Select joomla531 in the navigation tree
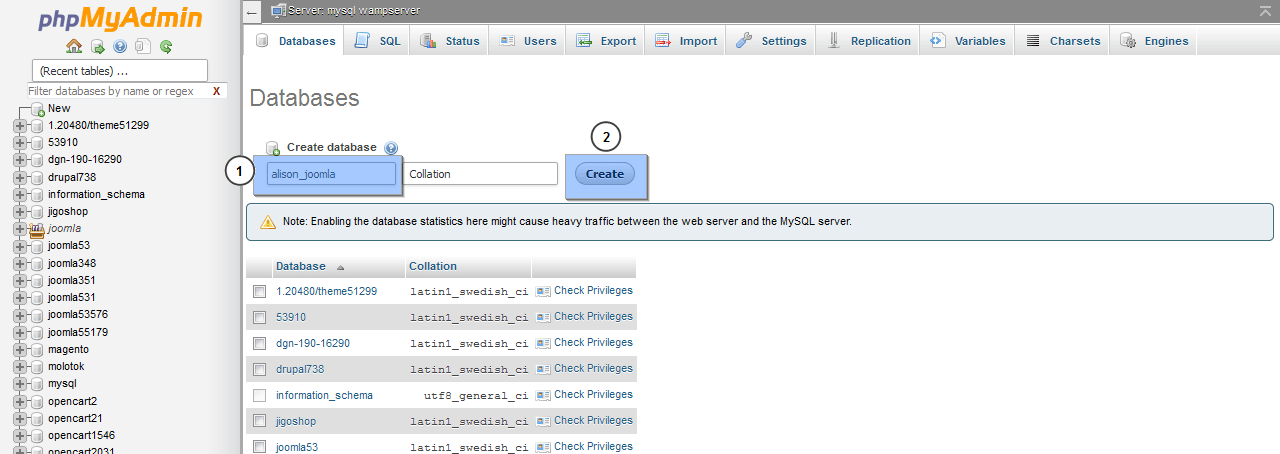1280x454 pixels. click(x=71, y=298)
